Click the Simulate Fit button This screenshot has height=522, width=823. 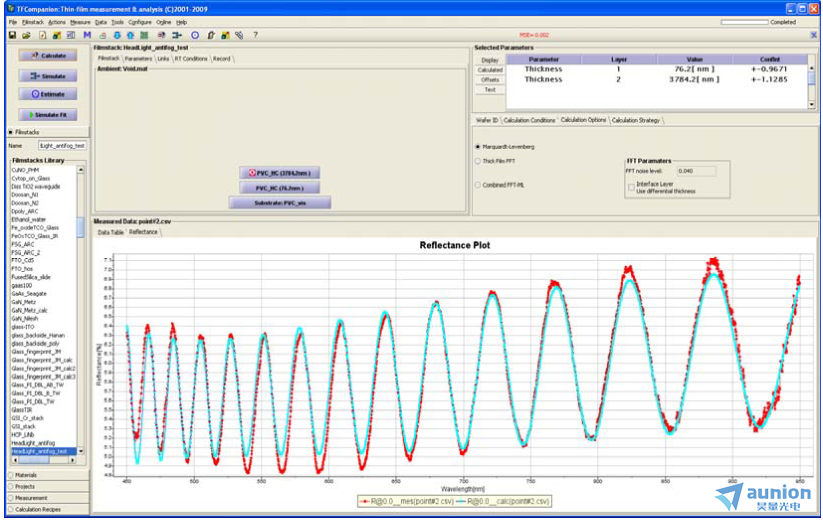tap(48, 114)
